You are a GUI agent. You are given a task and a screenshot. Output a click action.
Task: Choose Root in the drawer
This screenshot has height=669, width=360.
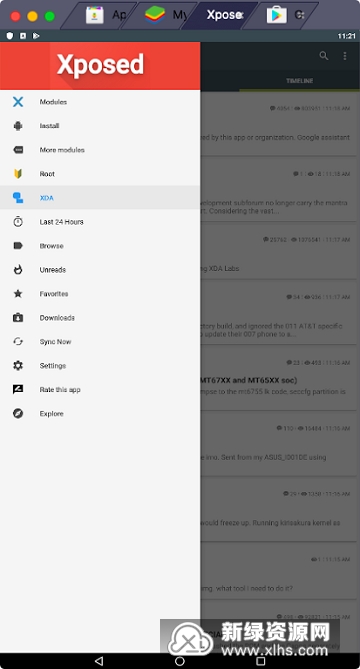click(100, 174)
